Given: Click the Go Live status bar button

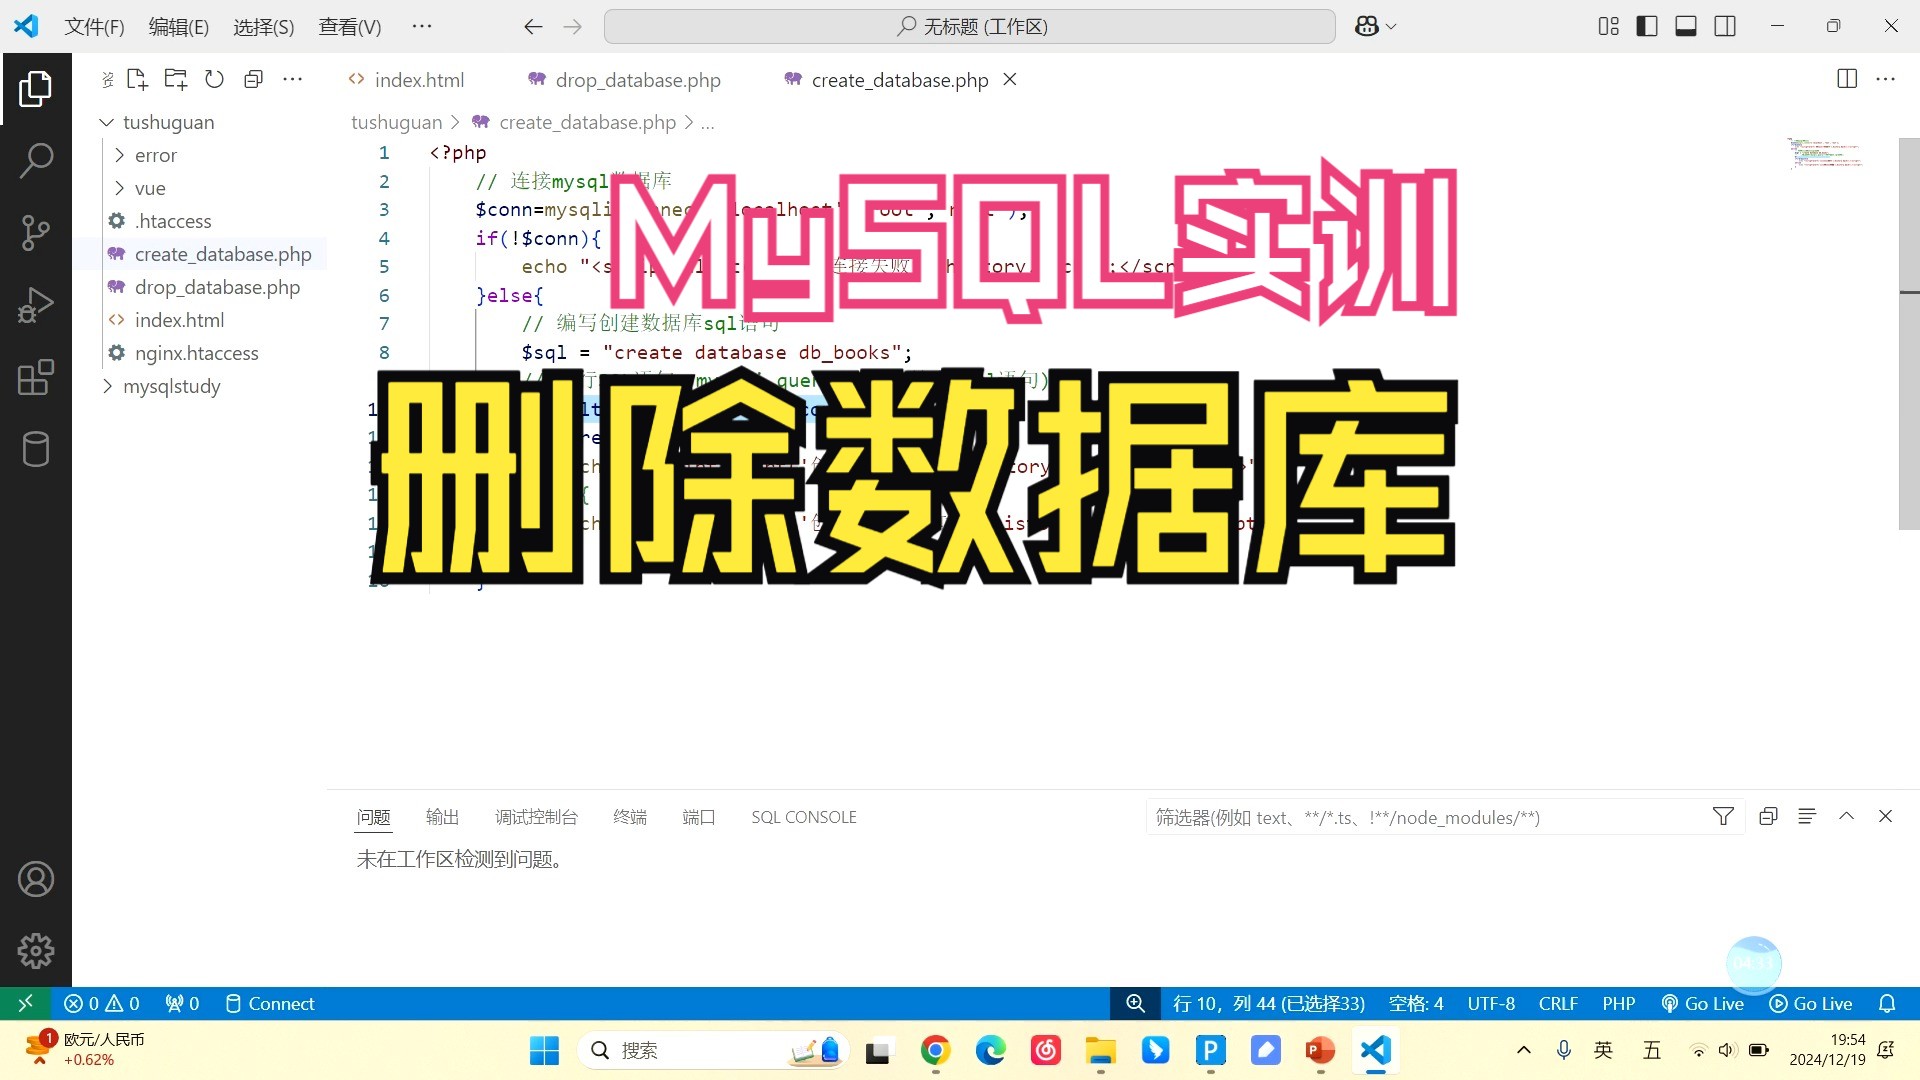Looking at the screenshot, I should 1702,1003.
